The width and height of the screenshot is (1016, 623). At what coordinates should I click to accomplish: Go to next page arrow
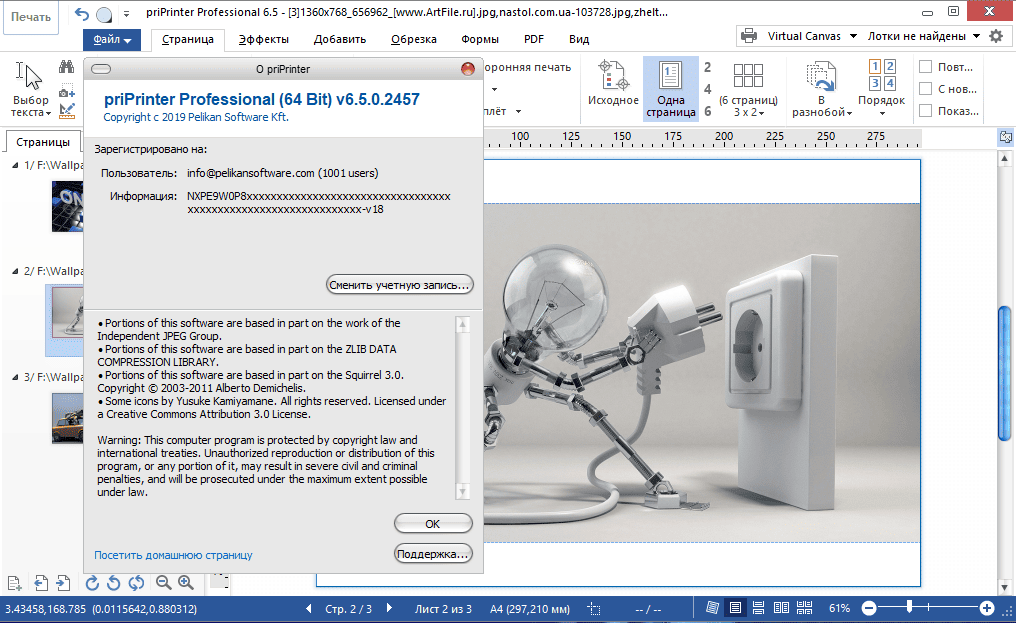389,608
